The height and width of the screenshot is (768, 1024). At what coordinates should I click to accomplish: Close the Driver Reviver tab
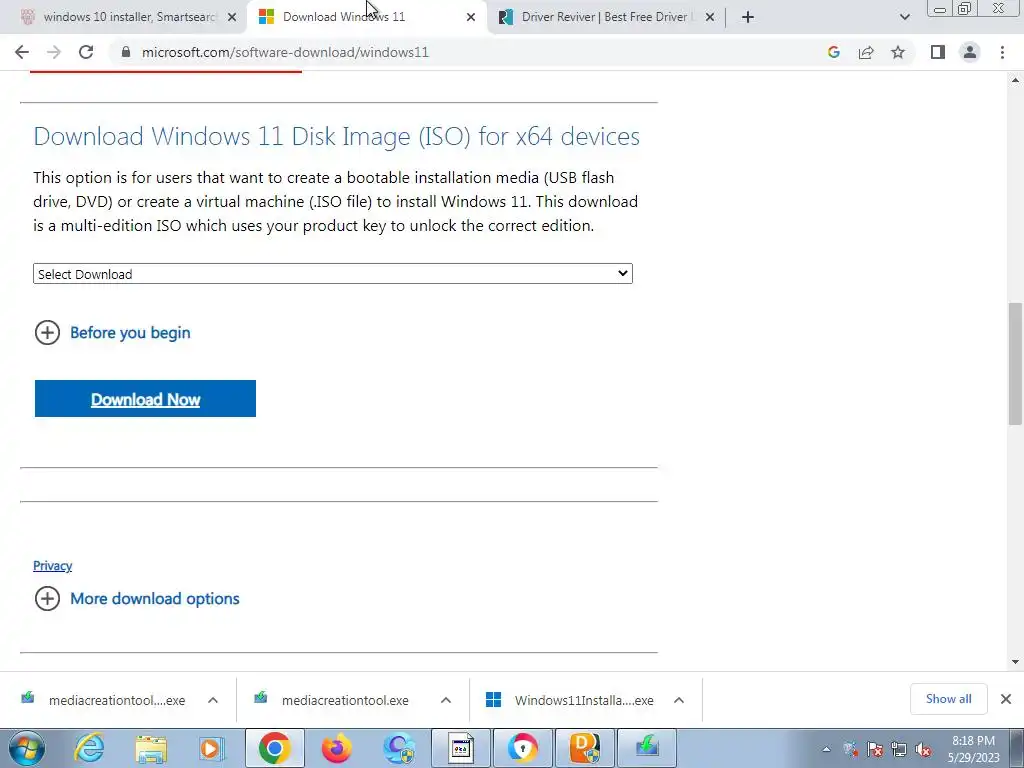[x=710, y=17]
